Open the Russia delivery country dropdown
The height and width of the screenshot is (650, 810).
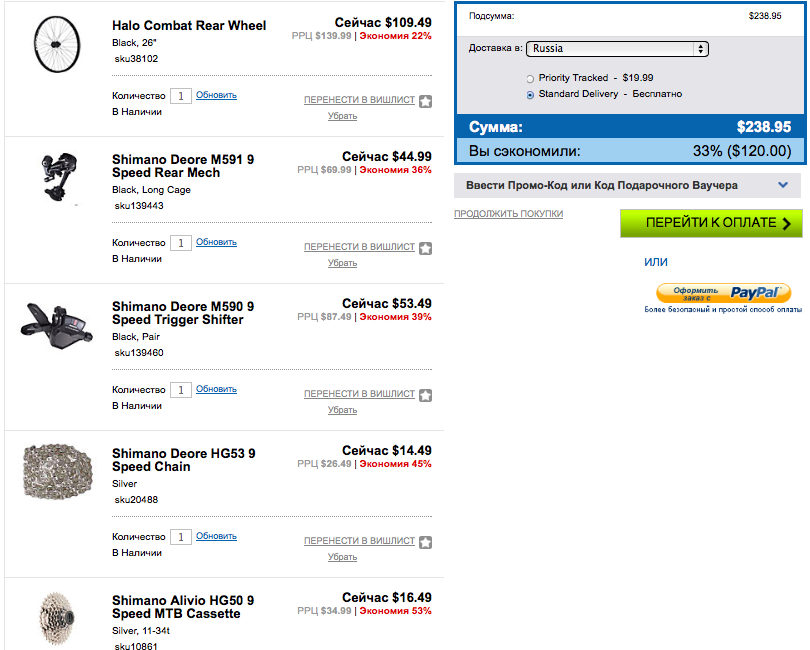coord(617,49)
